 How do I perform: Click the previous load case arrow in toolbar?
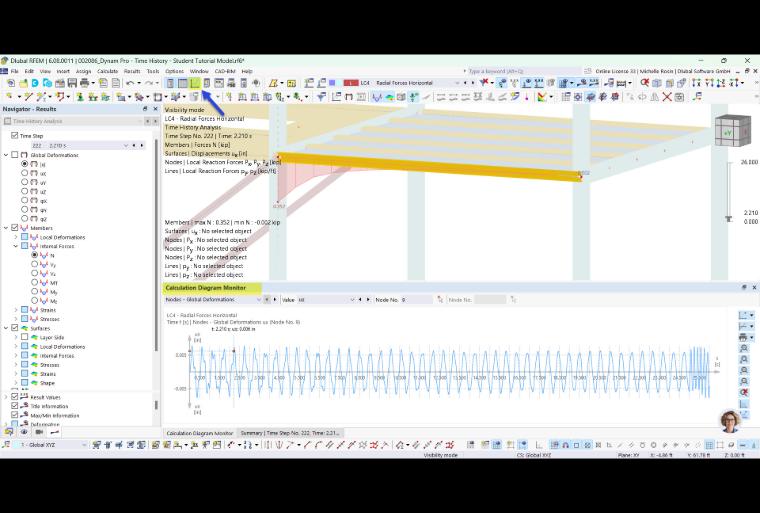[465, 83]
